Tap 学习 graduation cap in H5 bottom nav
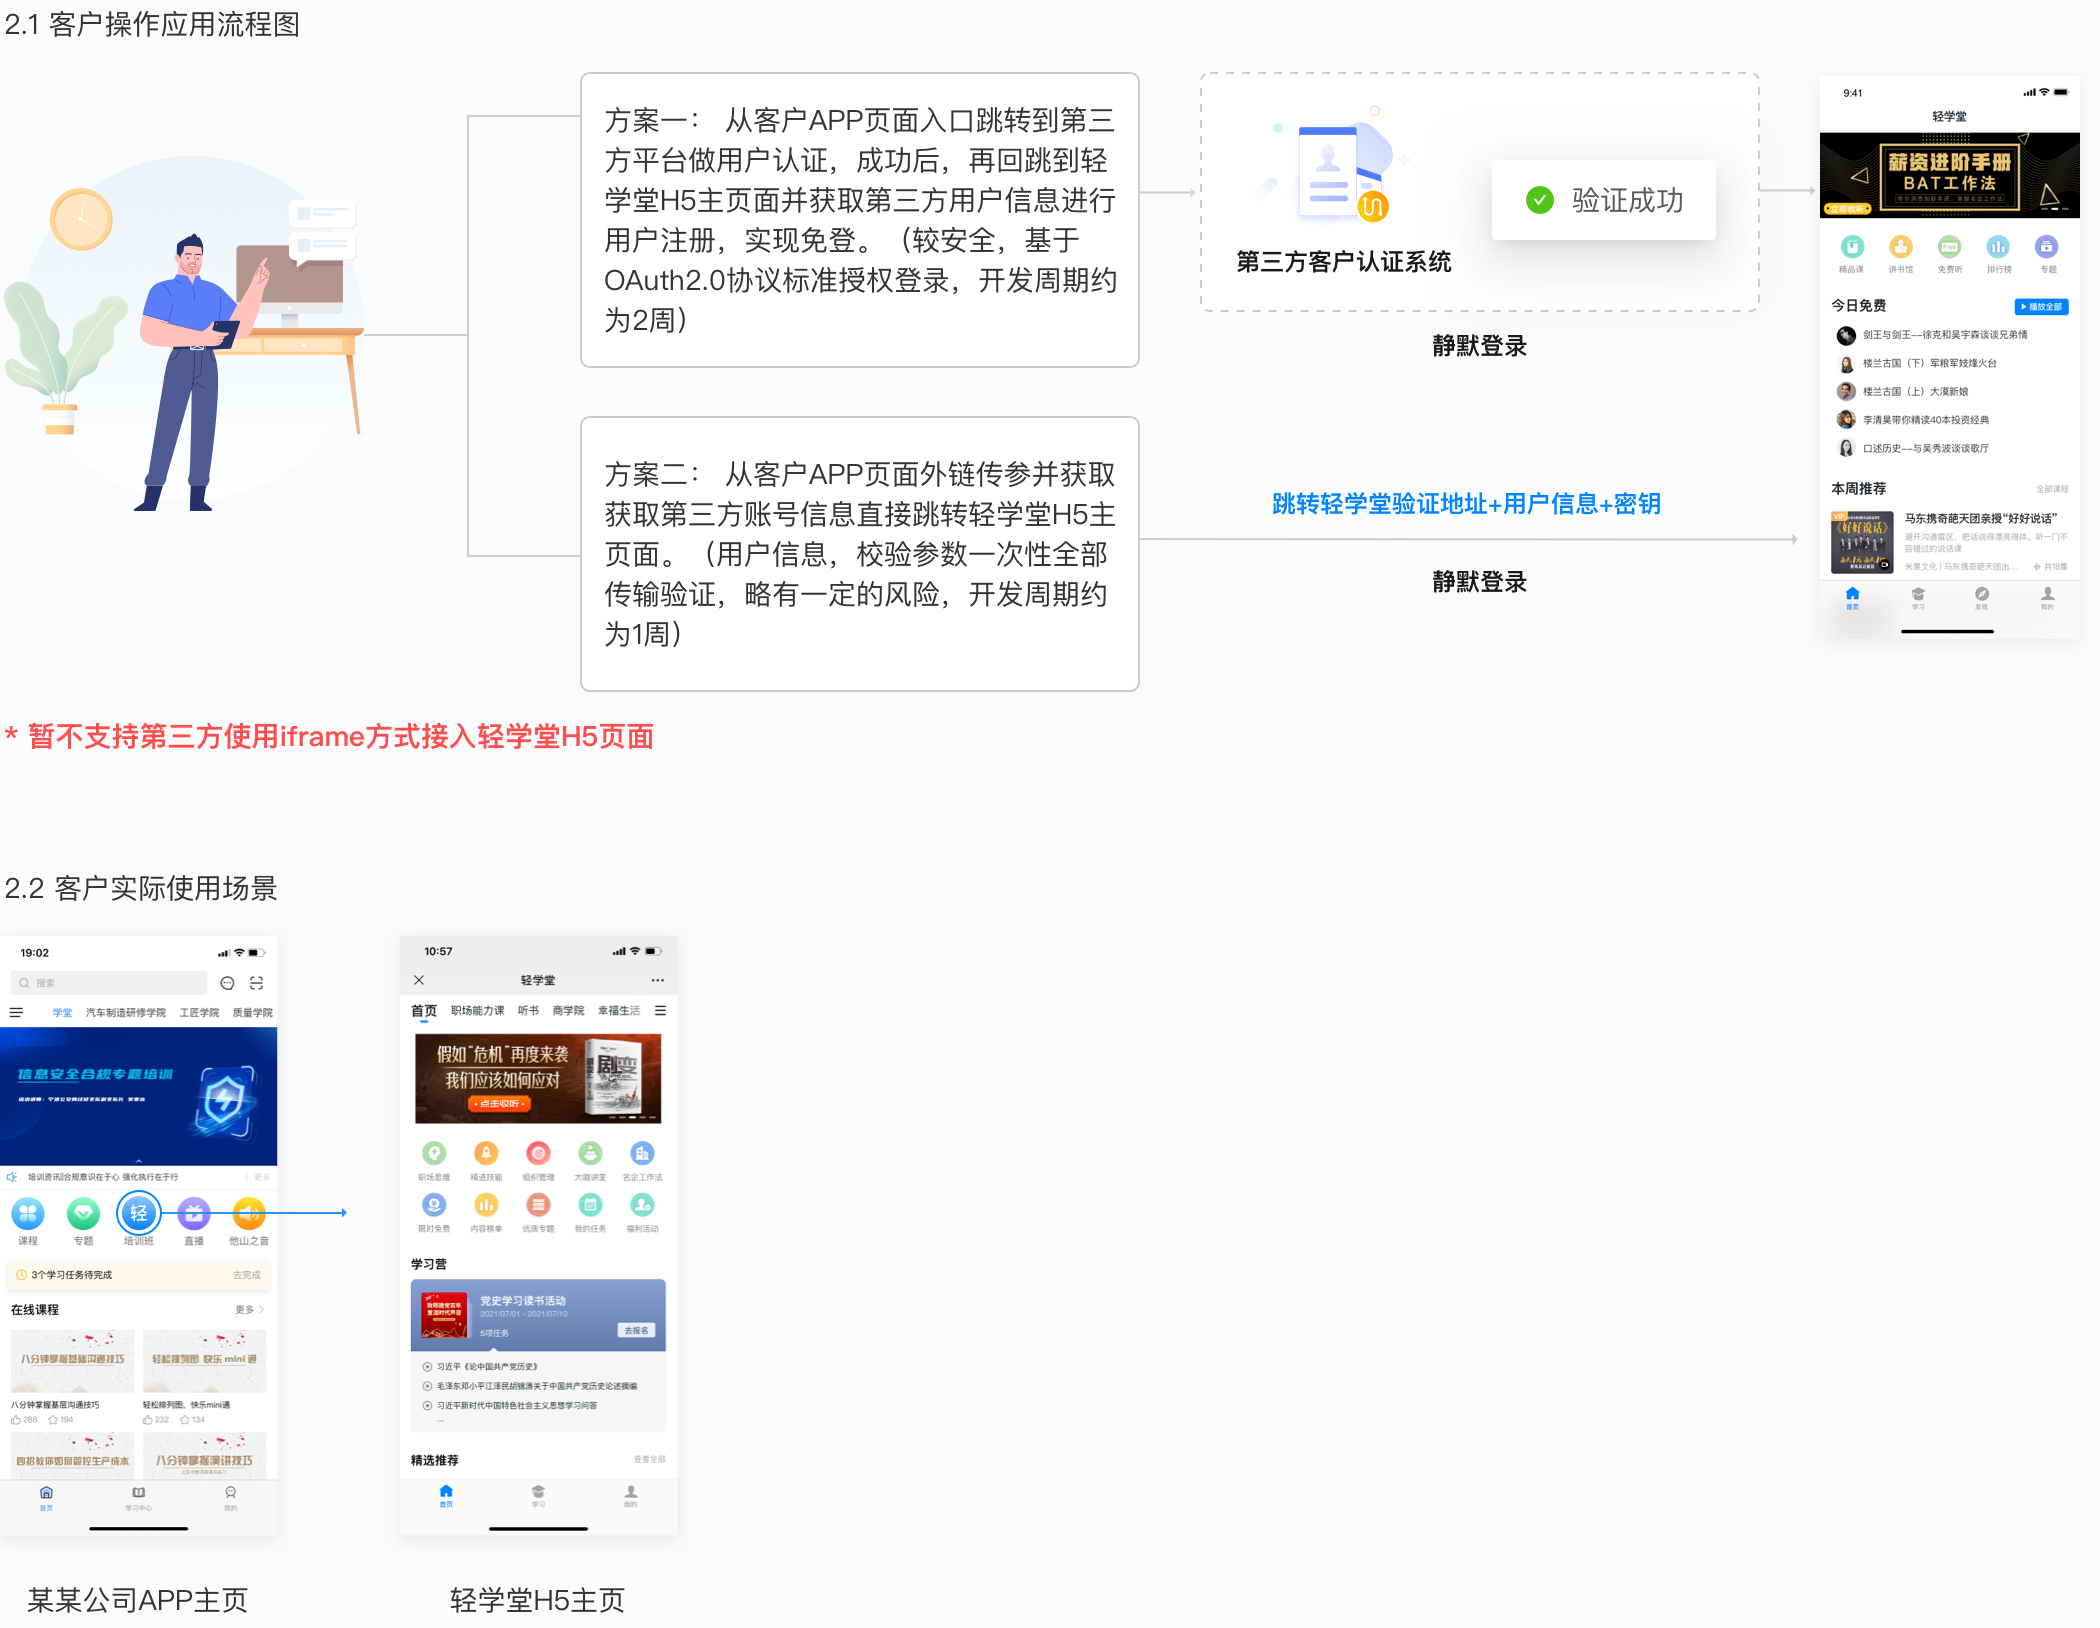Image resolution: width=2100 pixels, height=1628 pixels. coord(538,1492)
